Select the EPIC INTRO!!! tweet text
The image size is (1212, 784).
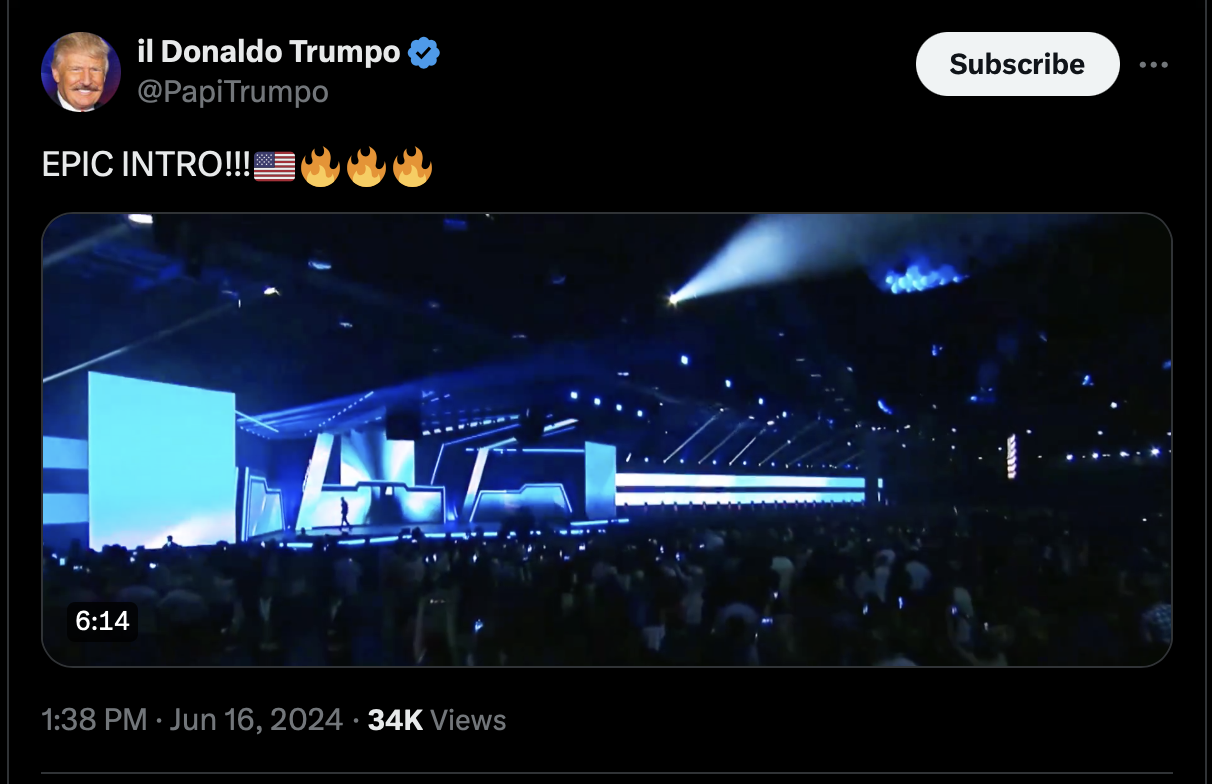pos(146,166)
